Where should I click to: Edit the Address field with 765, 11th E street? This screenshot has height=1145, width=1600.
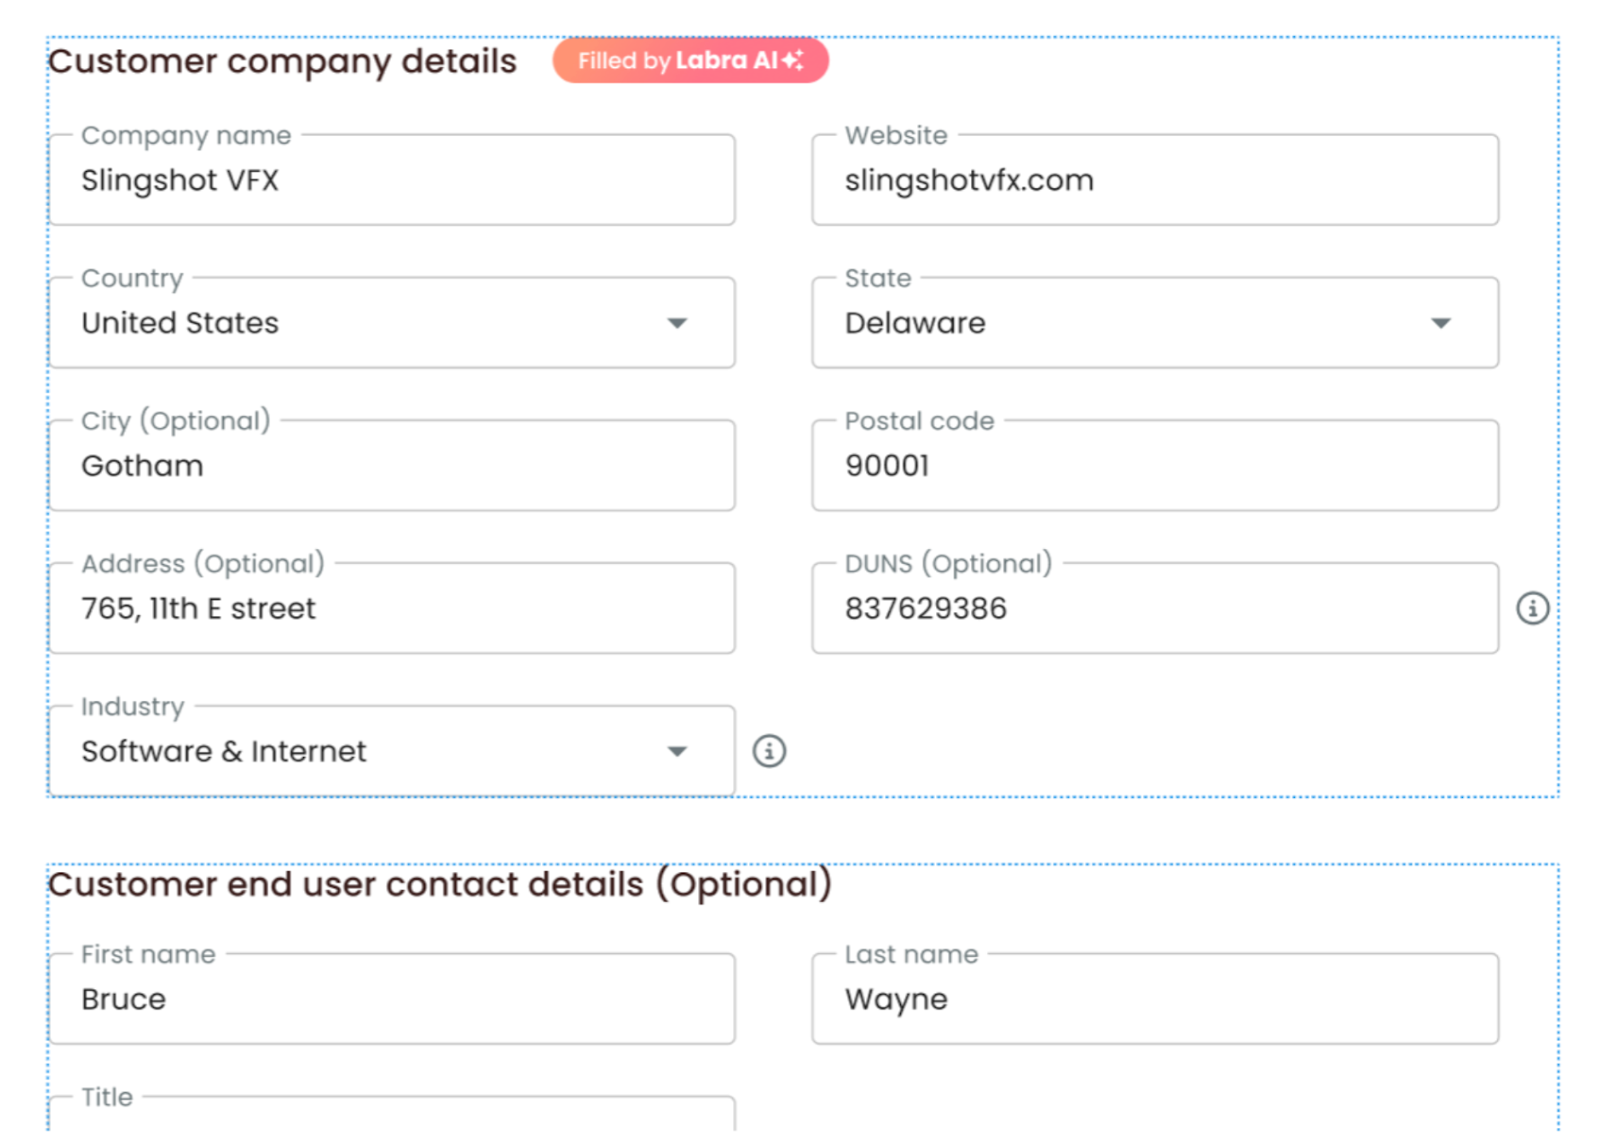coord(392,609)
